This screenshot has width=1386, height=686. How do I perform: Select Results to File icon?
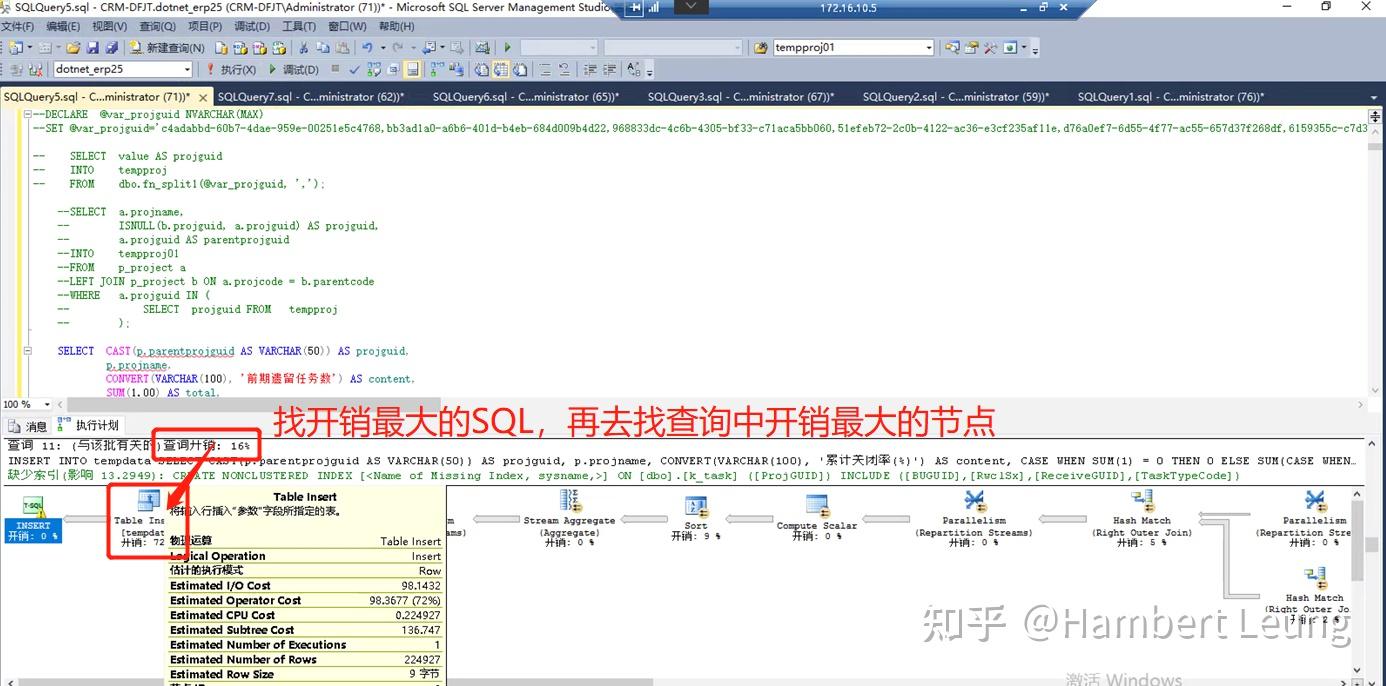point(520,69)
